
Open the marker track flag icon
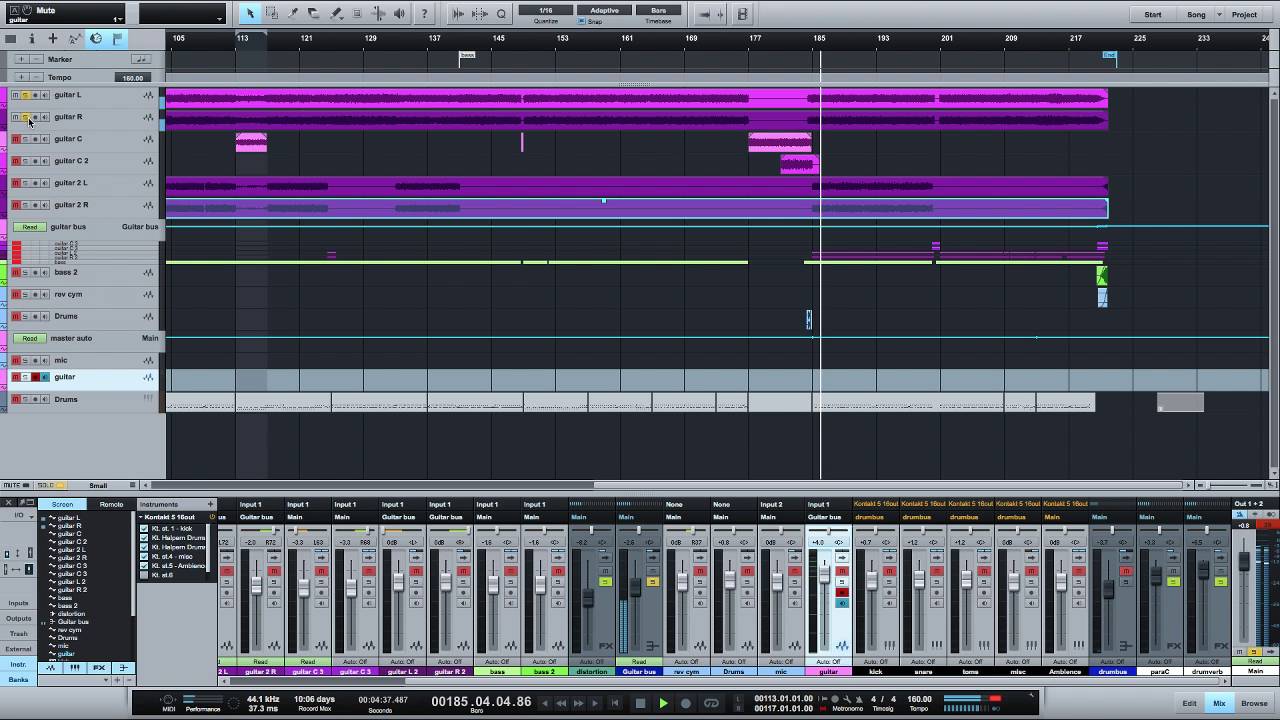pos(117,39)
